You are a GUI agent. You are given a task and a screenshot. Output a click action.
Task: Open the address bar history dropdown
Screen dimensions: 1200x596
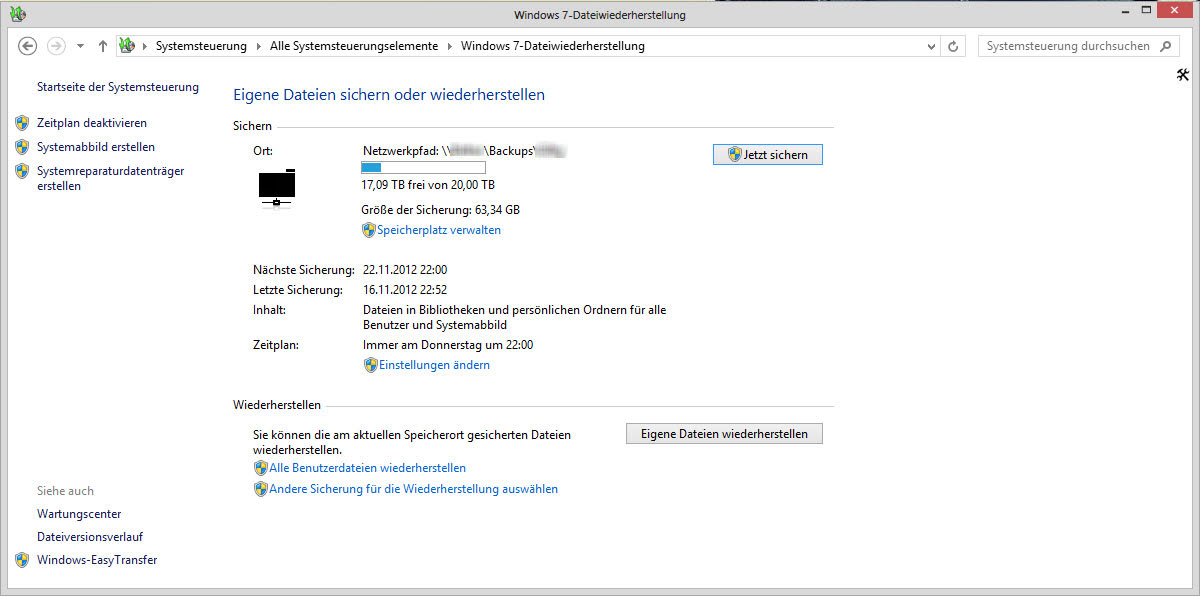(x=932, y=47)
